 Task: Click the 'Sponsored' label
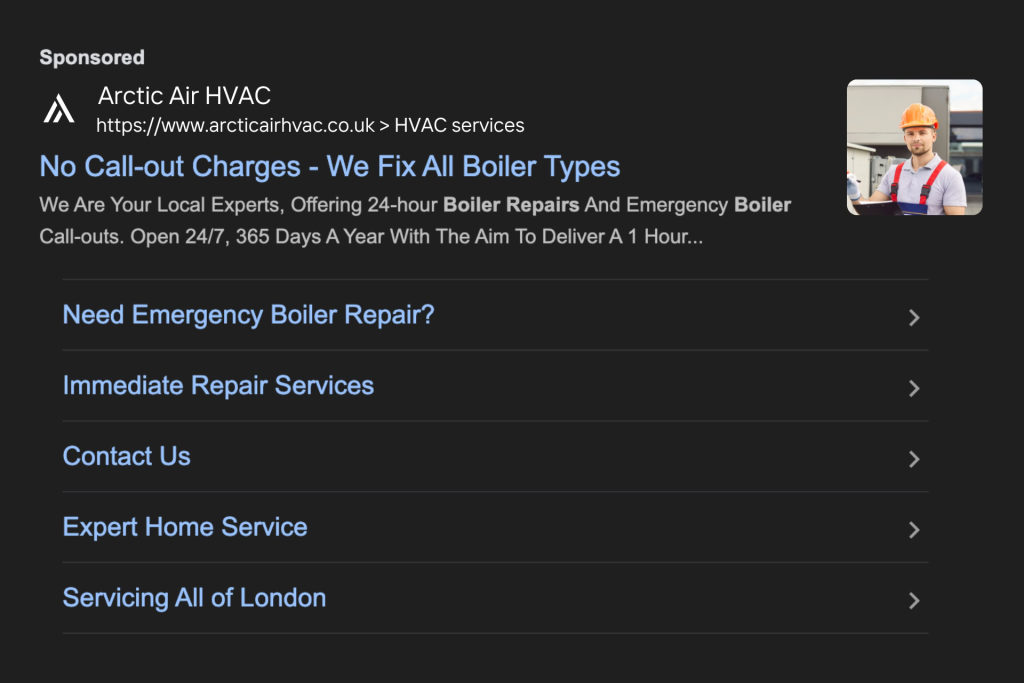coord(92,58)
